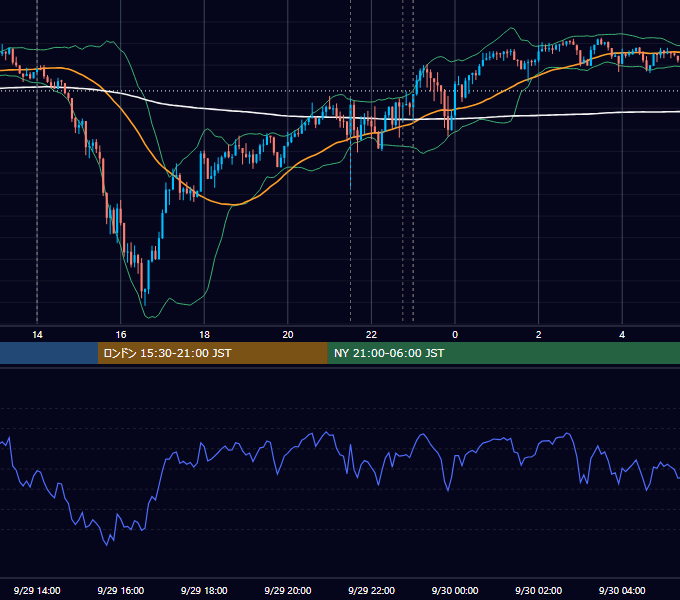Select the 9/29 22:00 time label

click(x=371, y=590)
